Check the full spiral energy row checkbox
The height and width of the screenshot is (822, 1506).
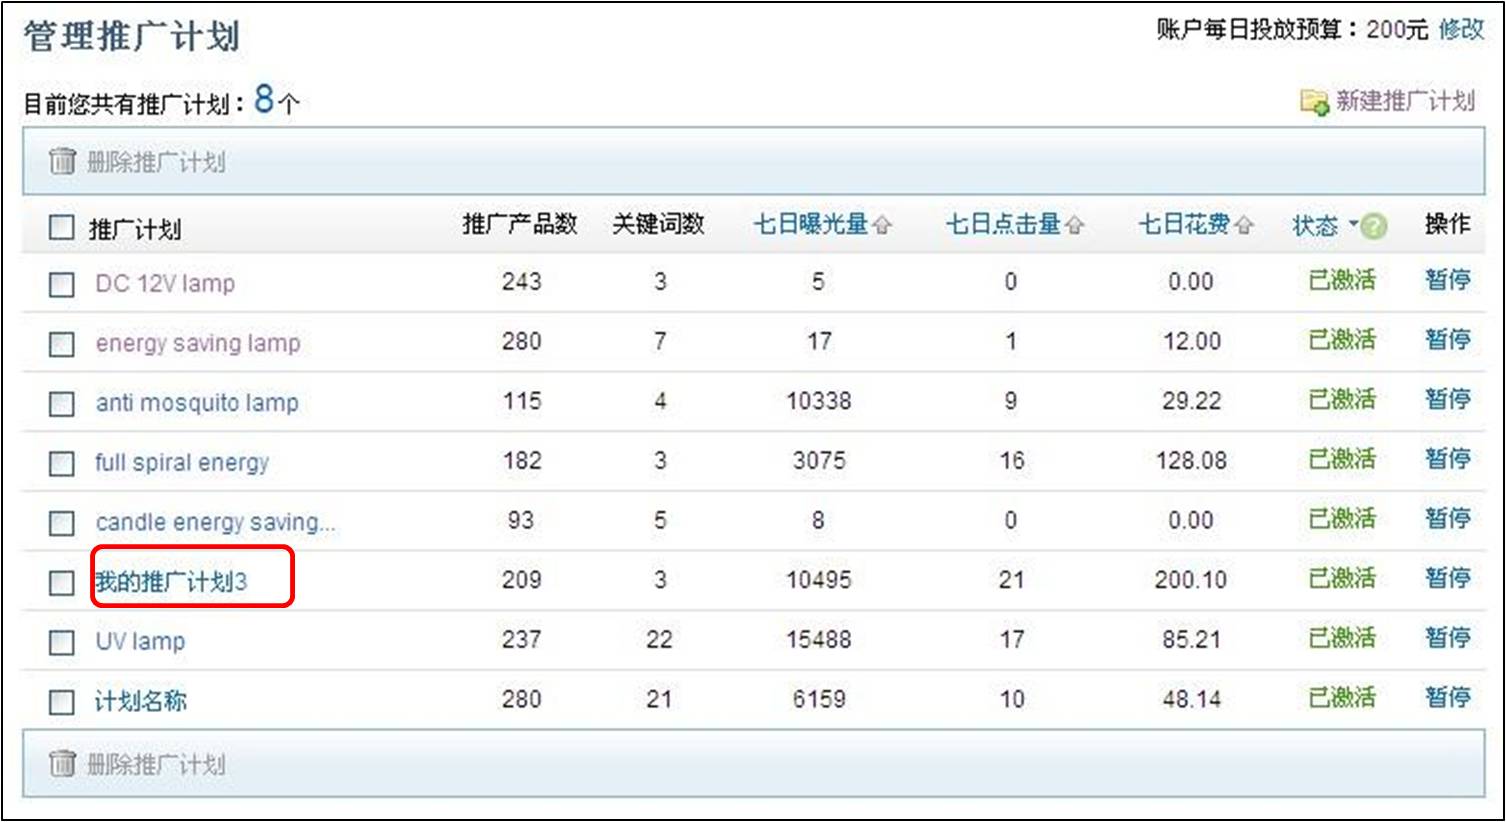(x=62, y=464)
